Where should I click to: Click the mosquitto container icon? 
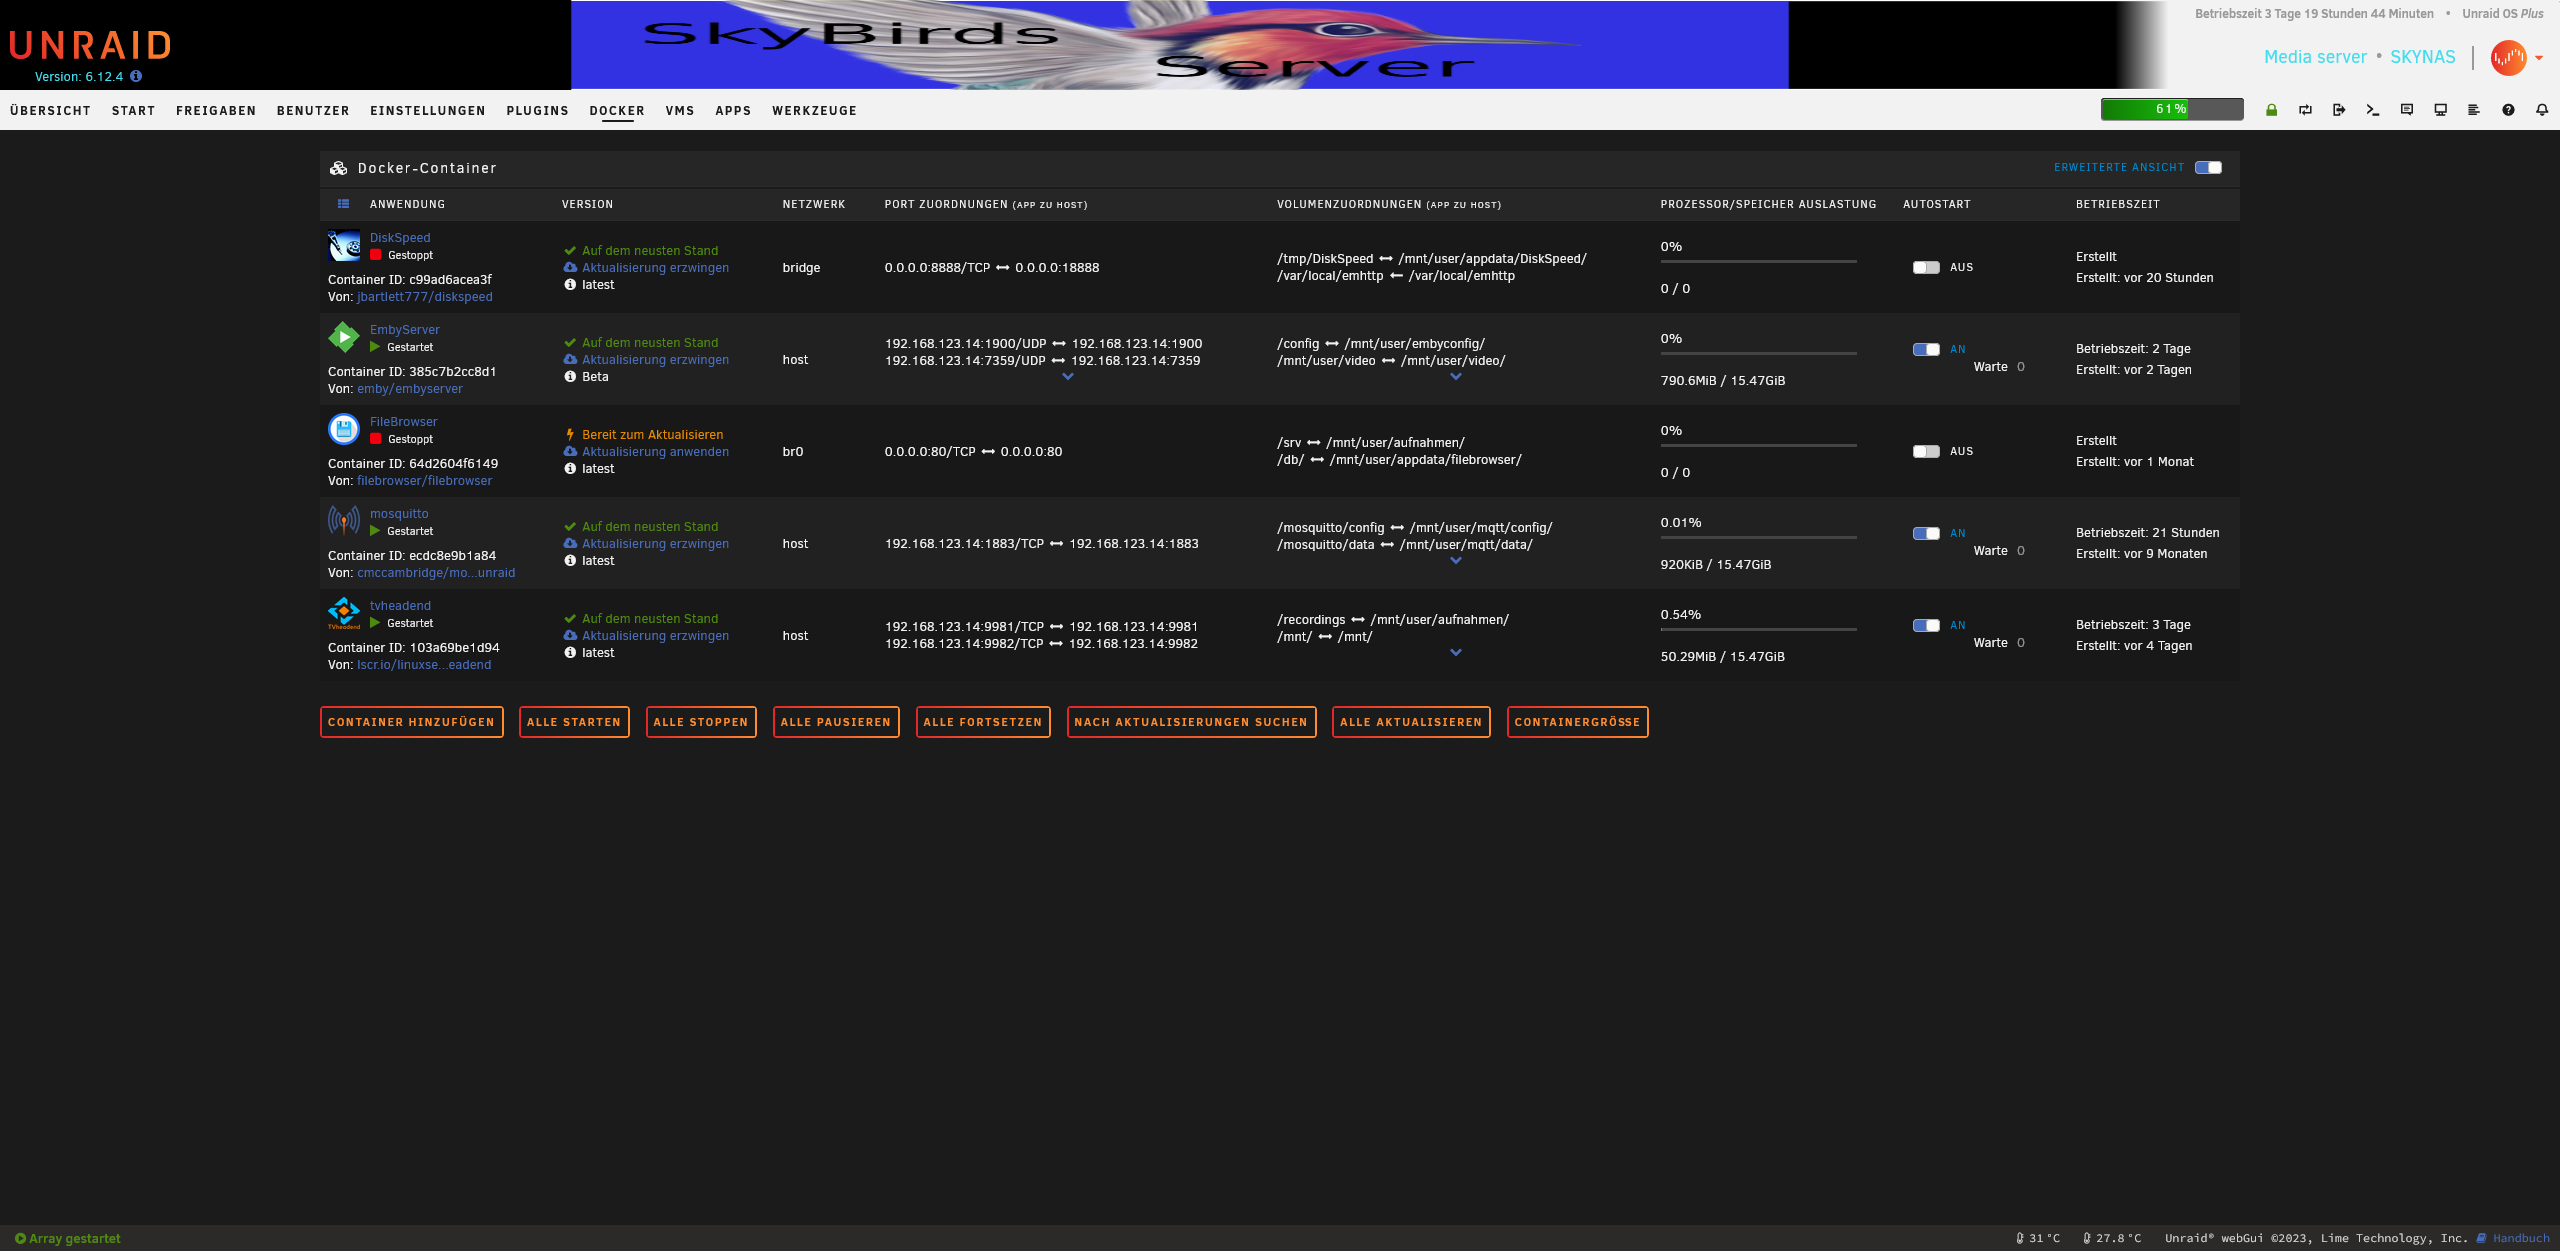click(344, 522)
